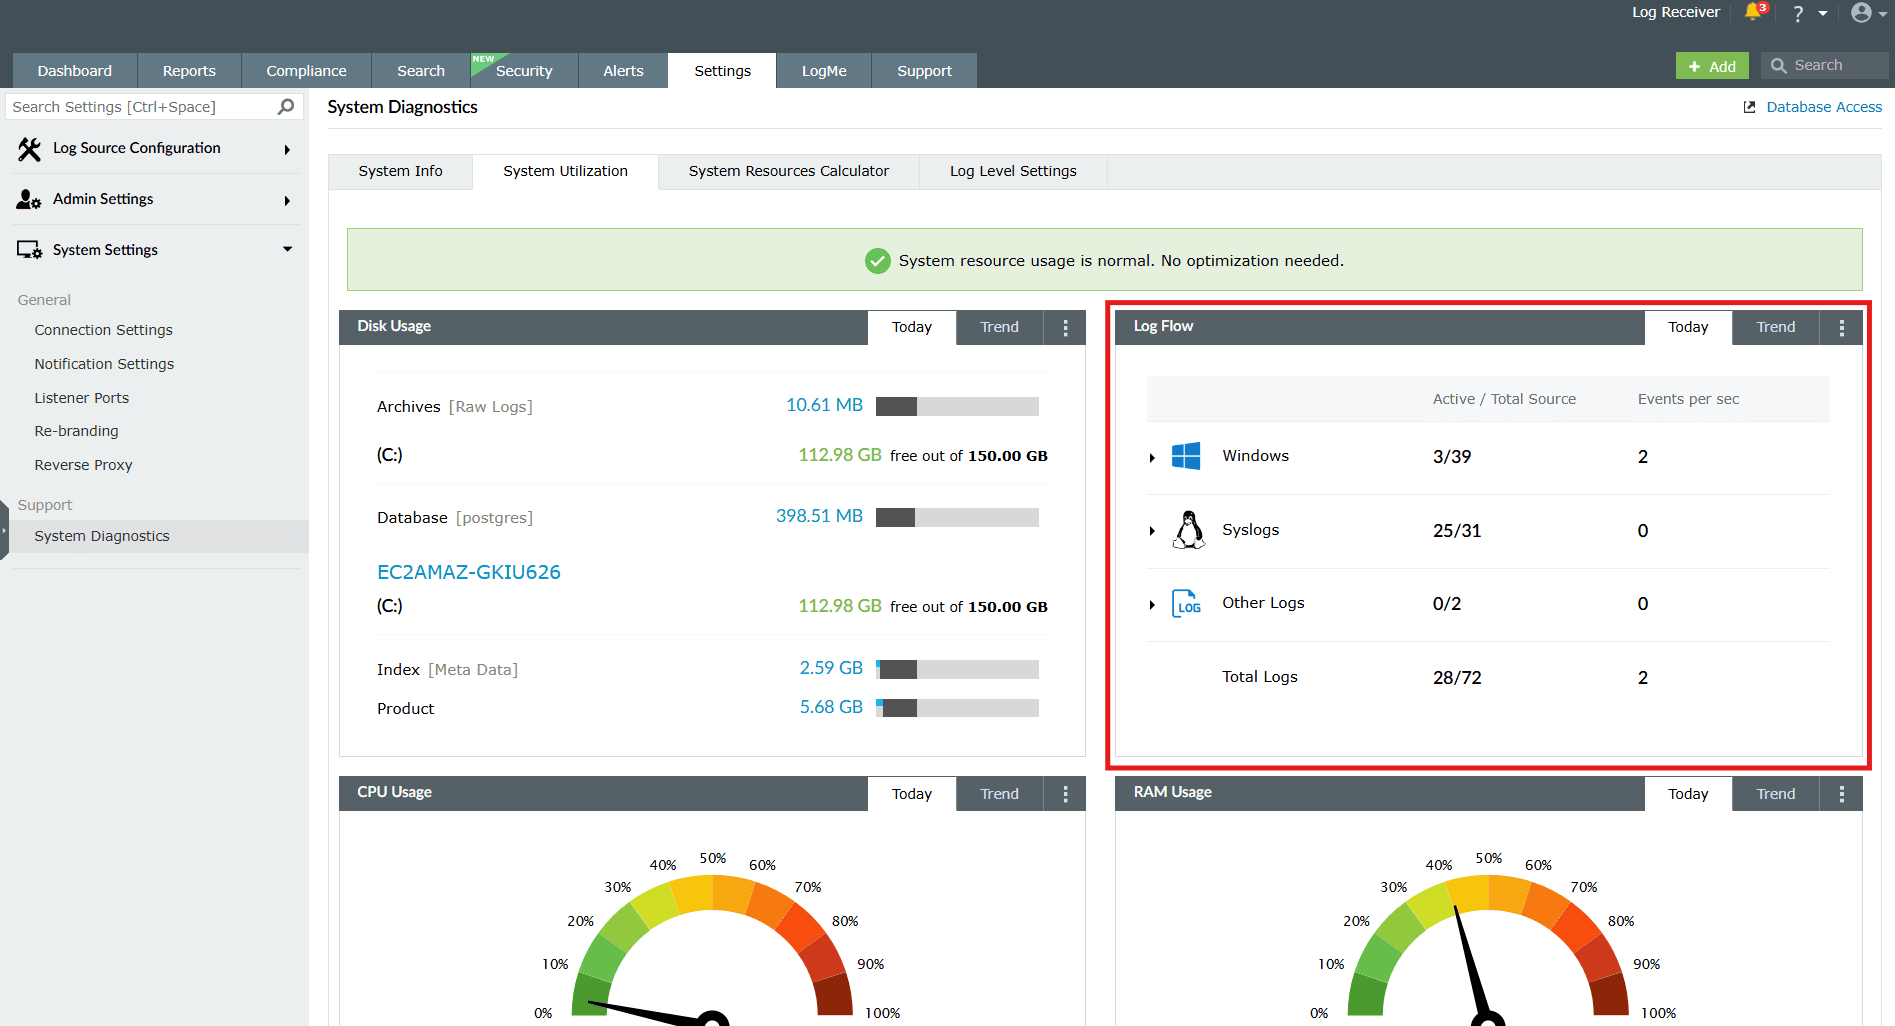Click the magnifier icon in Search Settings
Screen dimensions: 1895x1026
pyautogui.click(x=286, y=106)
